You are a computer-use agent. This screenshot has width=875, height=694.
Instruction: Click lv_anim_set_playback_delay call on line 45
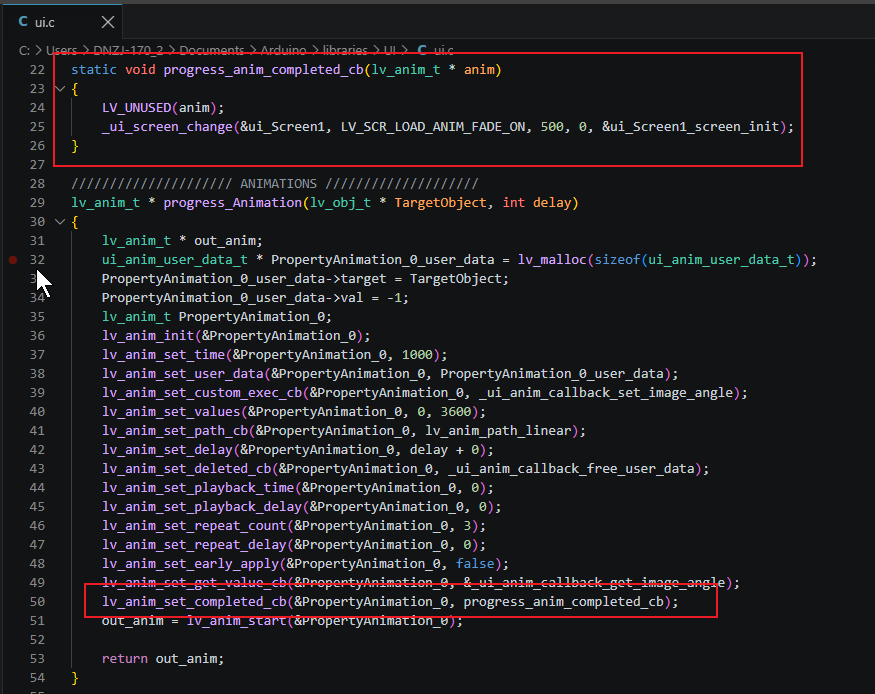click(x=201, y=507)
